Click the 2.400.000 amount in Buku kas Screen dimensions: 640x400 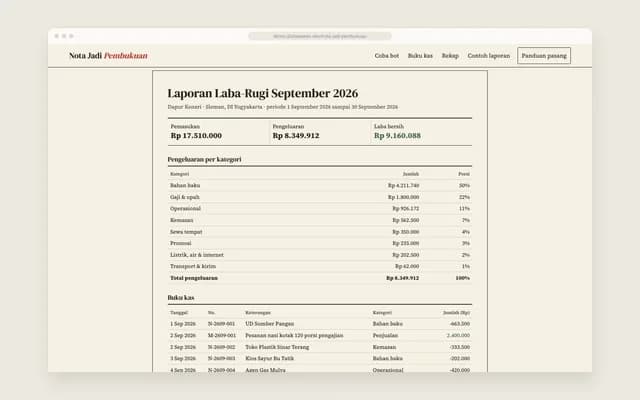(x=458, y=336)
